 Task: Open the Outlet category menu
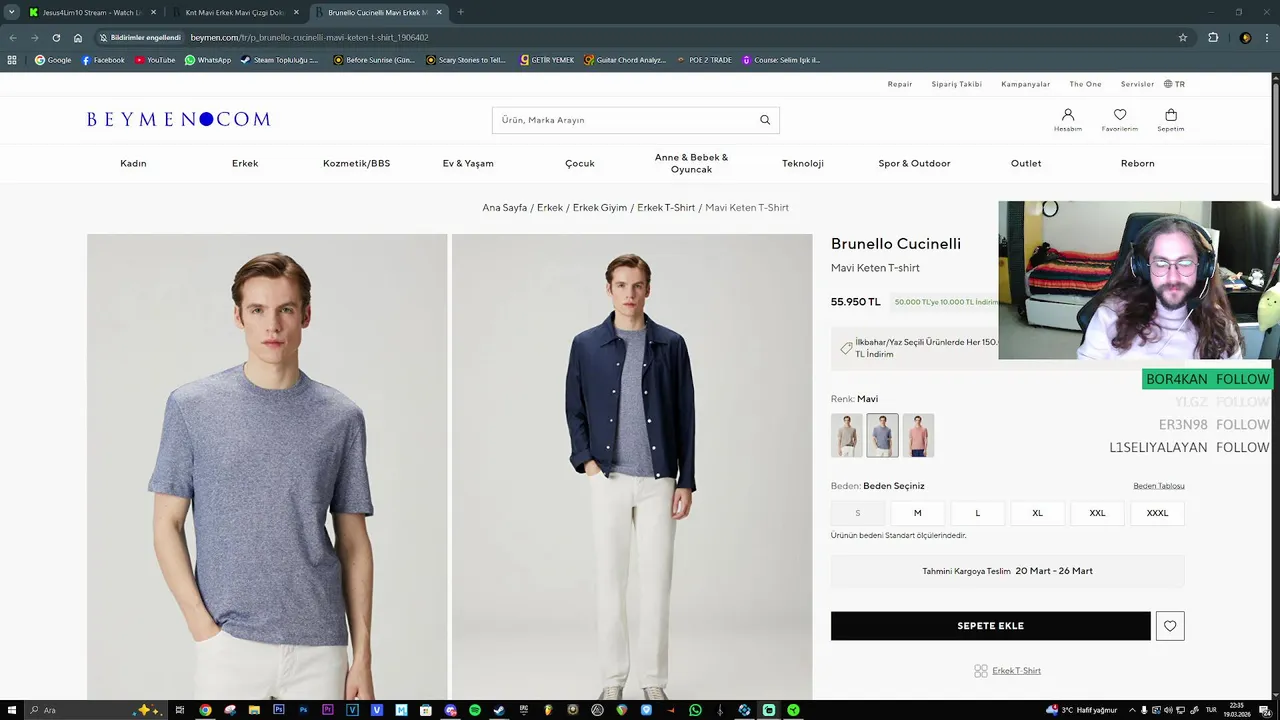(x=1026, y=163)
